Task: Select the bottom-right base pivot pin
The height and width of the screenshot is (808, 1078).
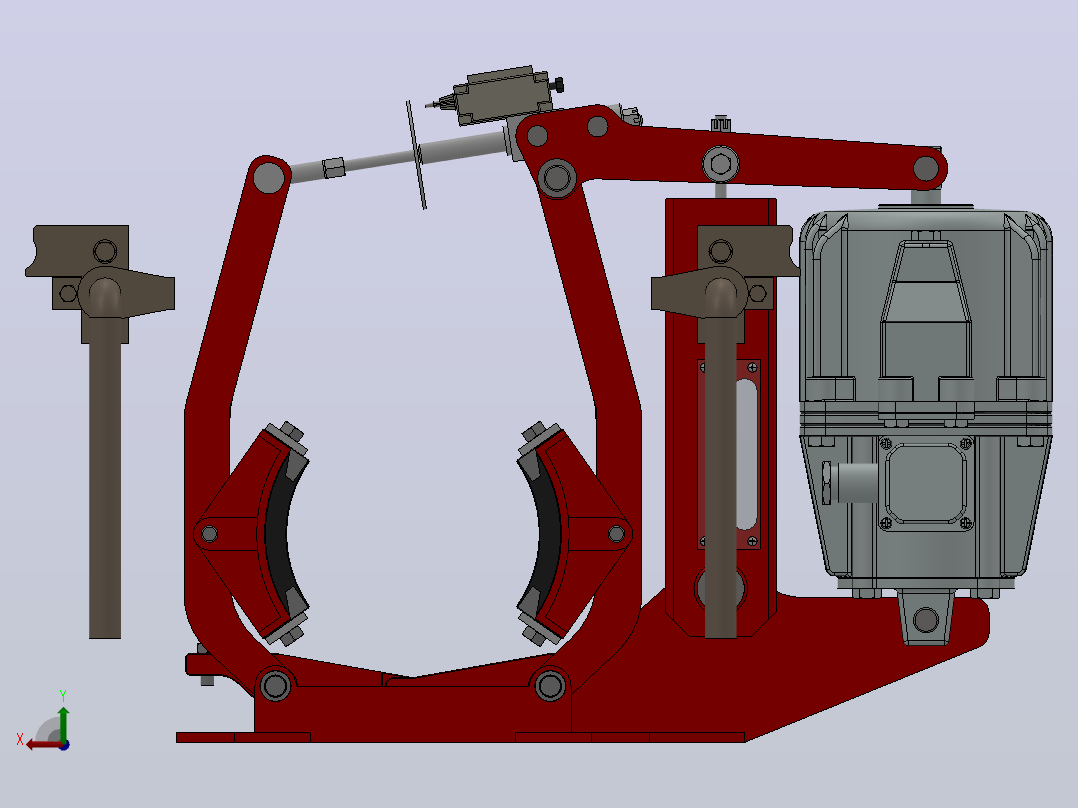Action: [550, 686]
